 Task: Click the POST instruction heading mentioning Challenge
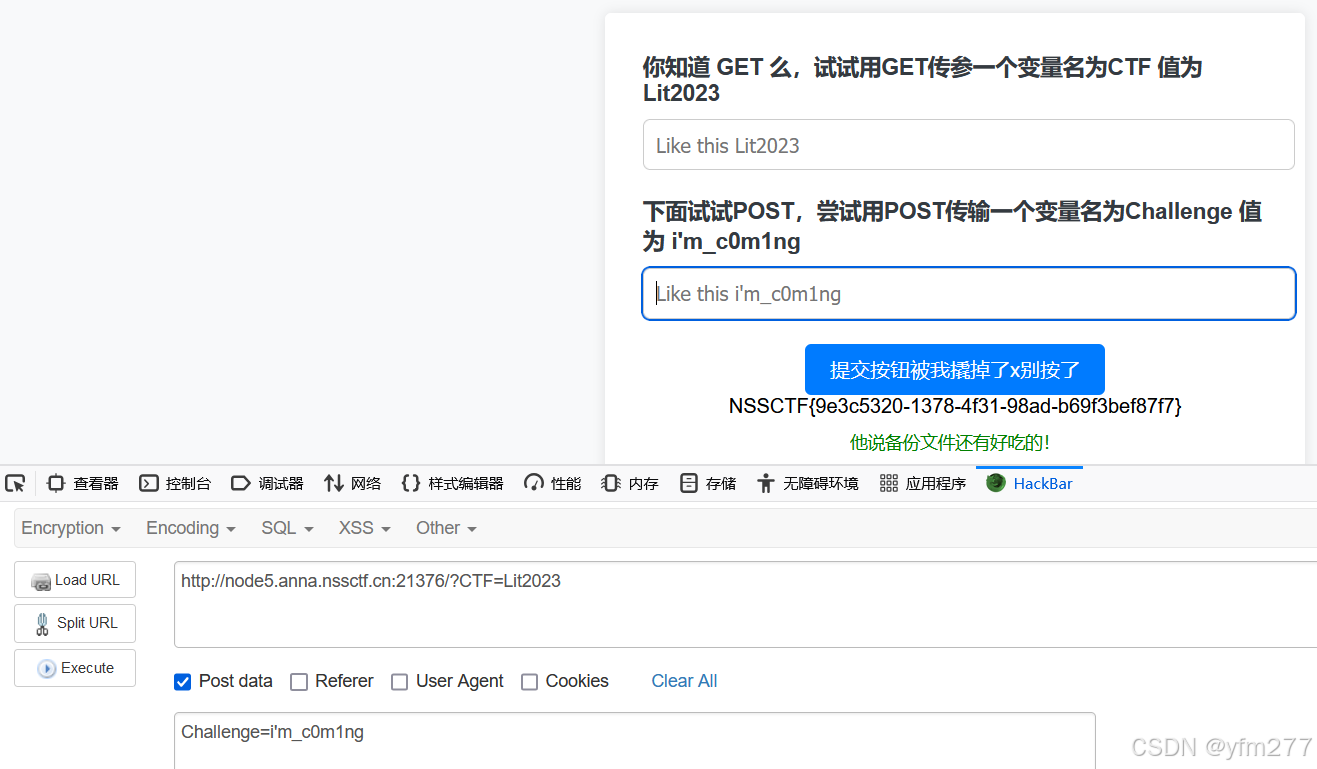click(x=952, y=227)
